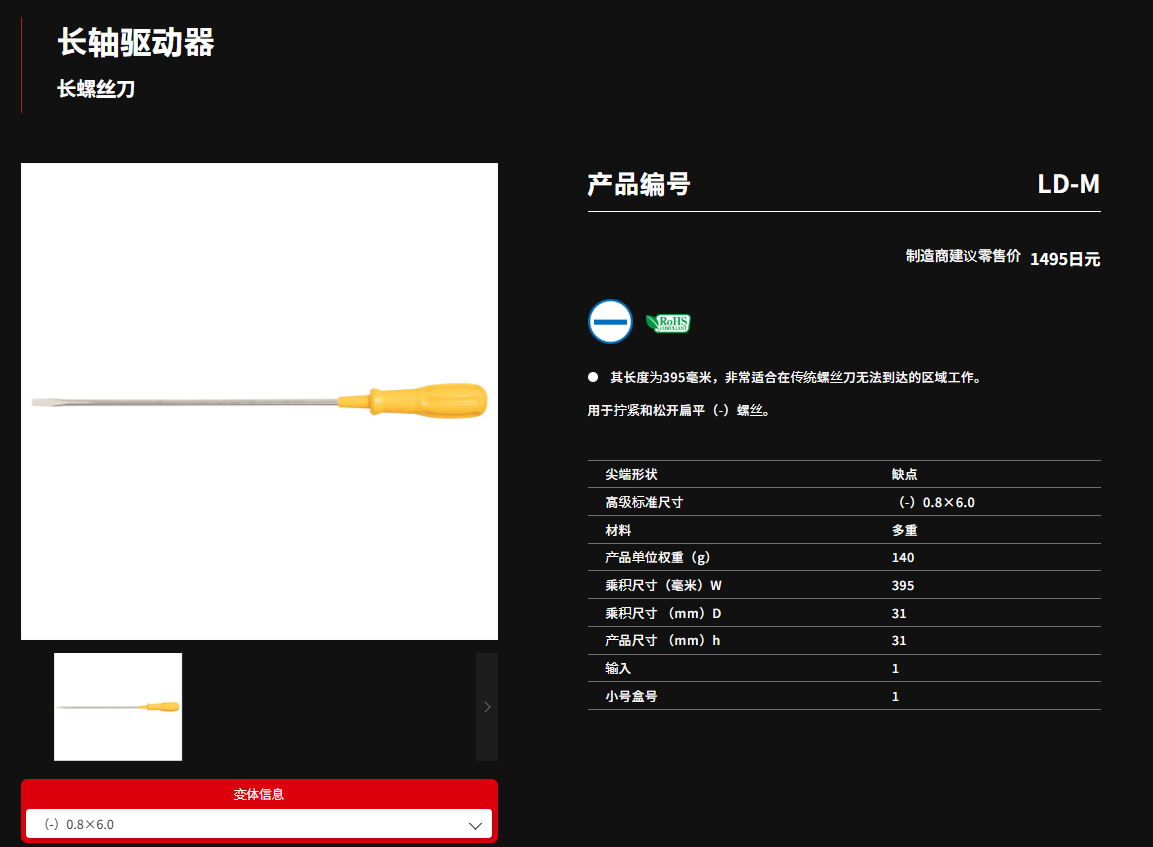This screenshot has width=1153, height=847.
Task: Click the red 变体信息 header bar
Action: [259, 794]
